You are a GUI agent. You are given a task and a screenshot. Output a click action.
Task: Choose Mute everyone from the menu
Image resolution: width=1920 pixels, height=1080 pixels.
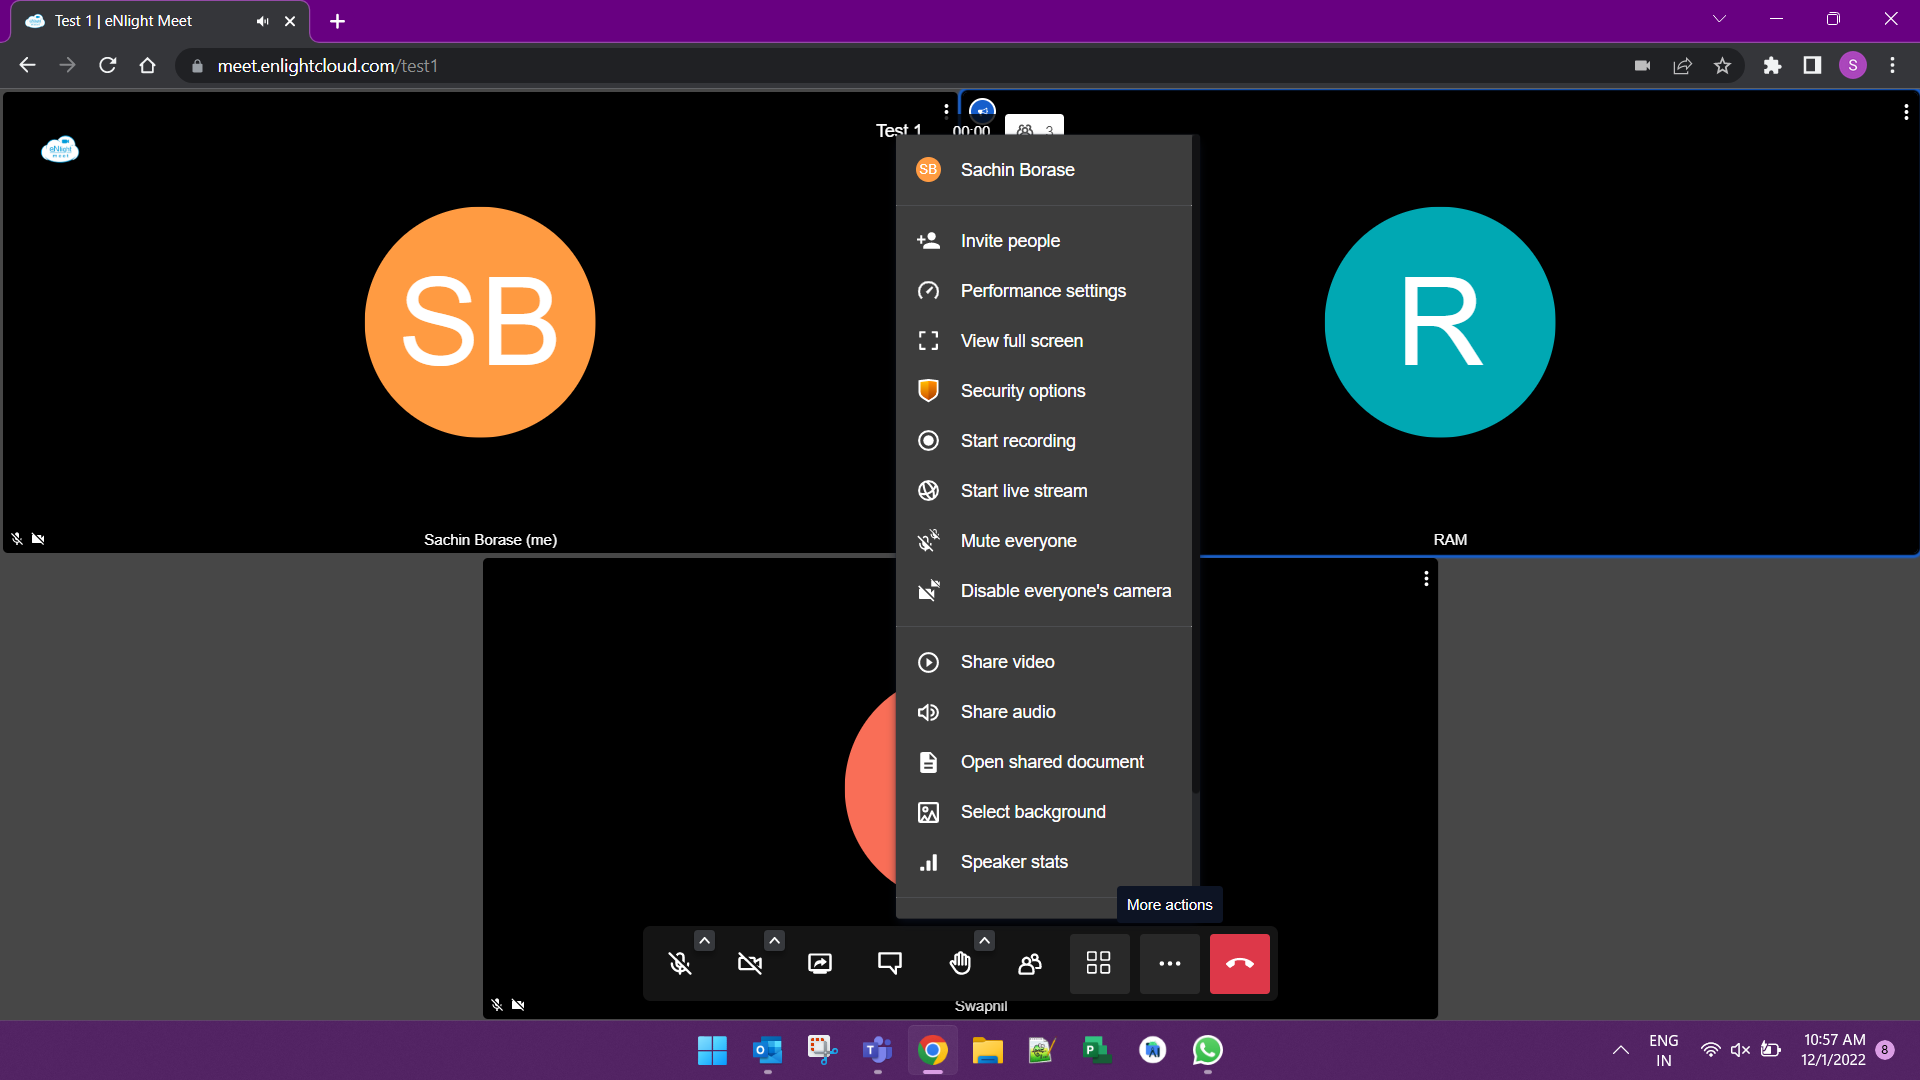coord(1018,541)
